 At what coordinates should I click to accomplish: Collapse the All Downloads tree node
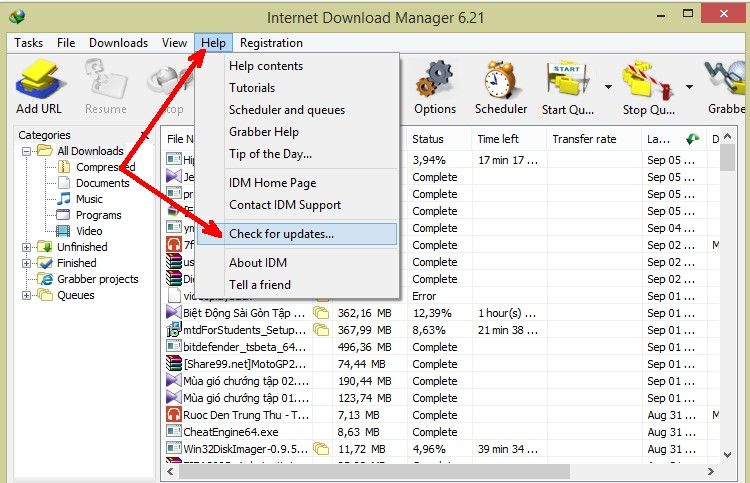click(26, 151)
